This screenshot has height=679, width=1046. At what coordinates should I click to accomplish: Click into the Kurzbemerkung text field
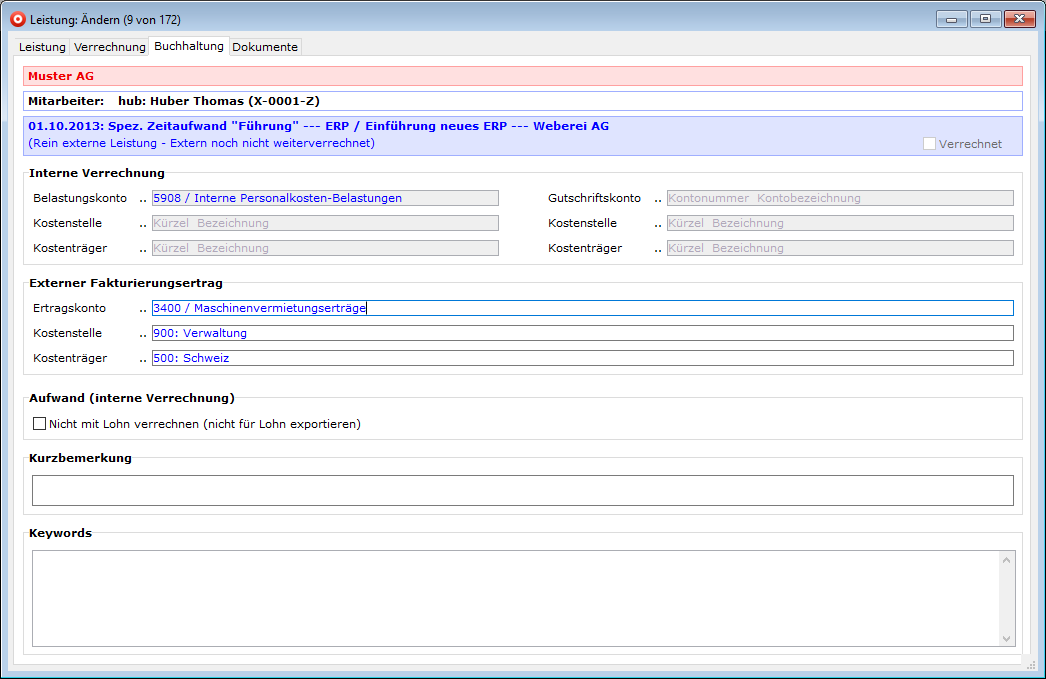point(522,490)
